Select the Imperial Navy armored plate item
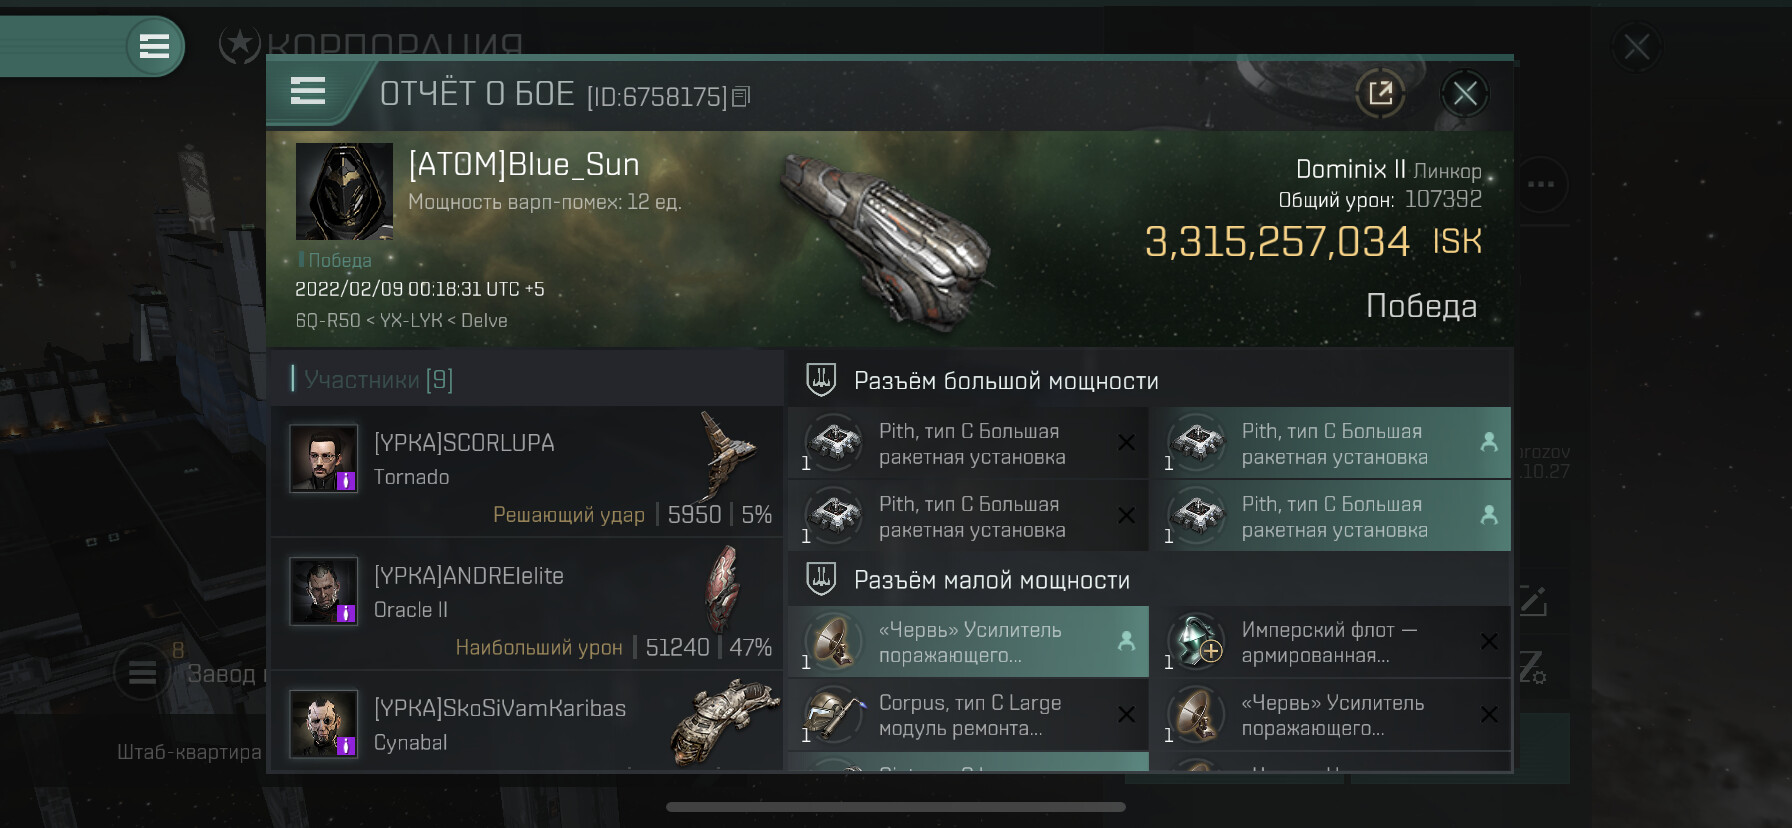1792x828 pixels. click(1330, 642)
